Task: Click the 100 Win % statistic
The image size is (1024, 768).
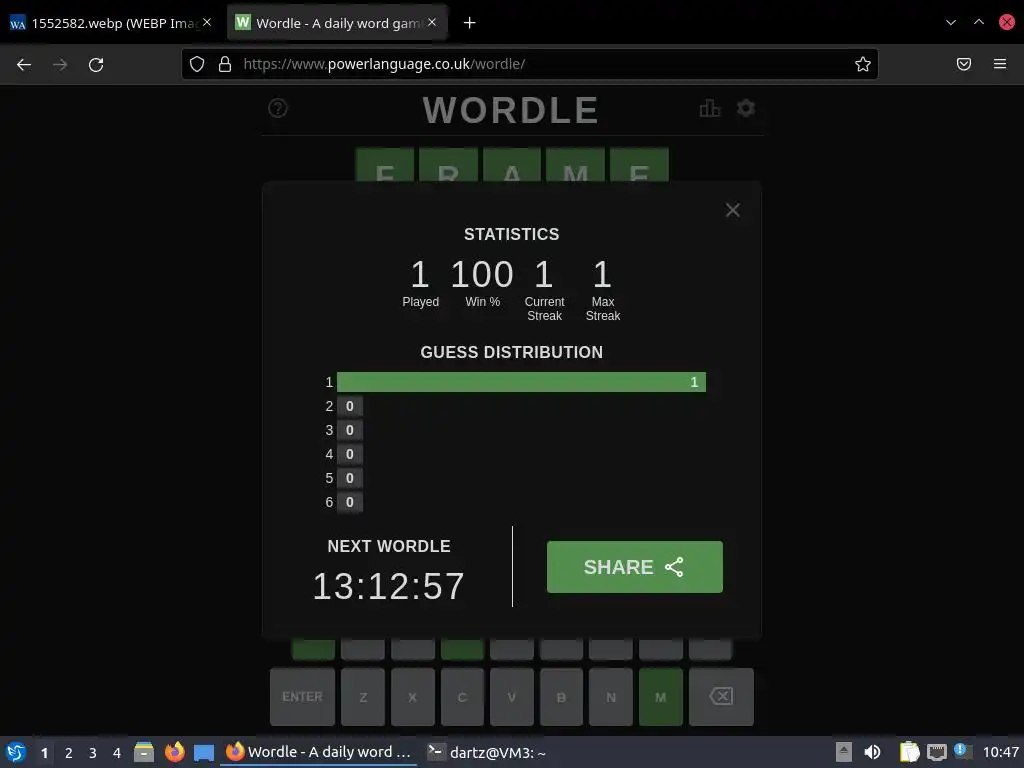Action: [x=482, y=274]
